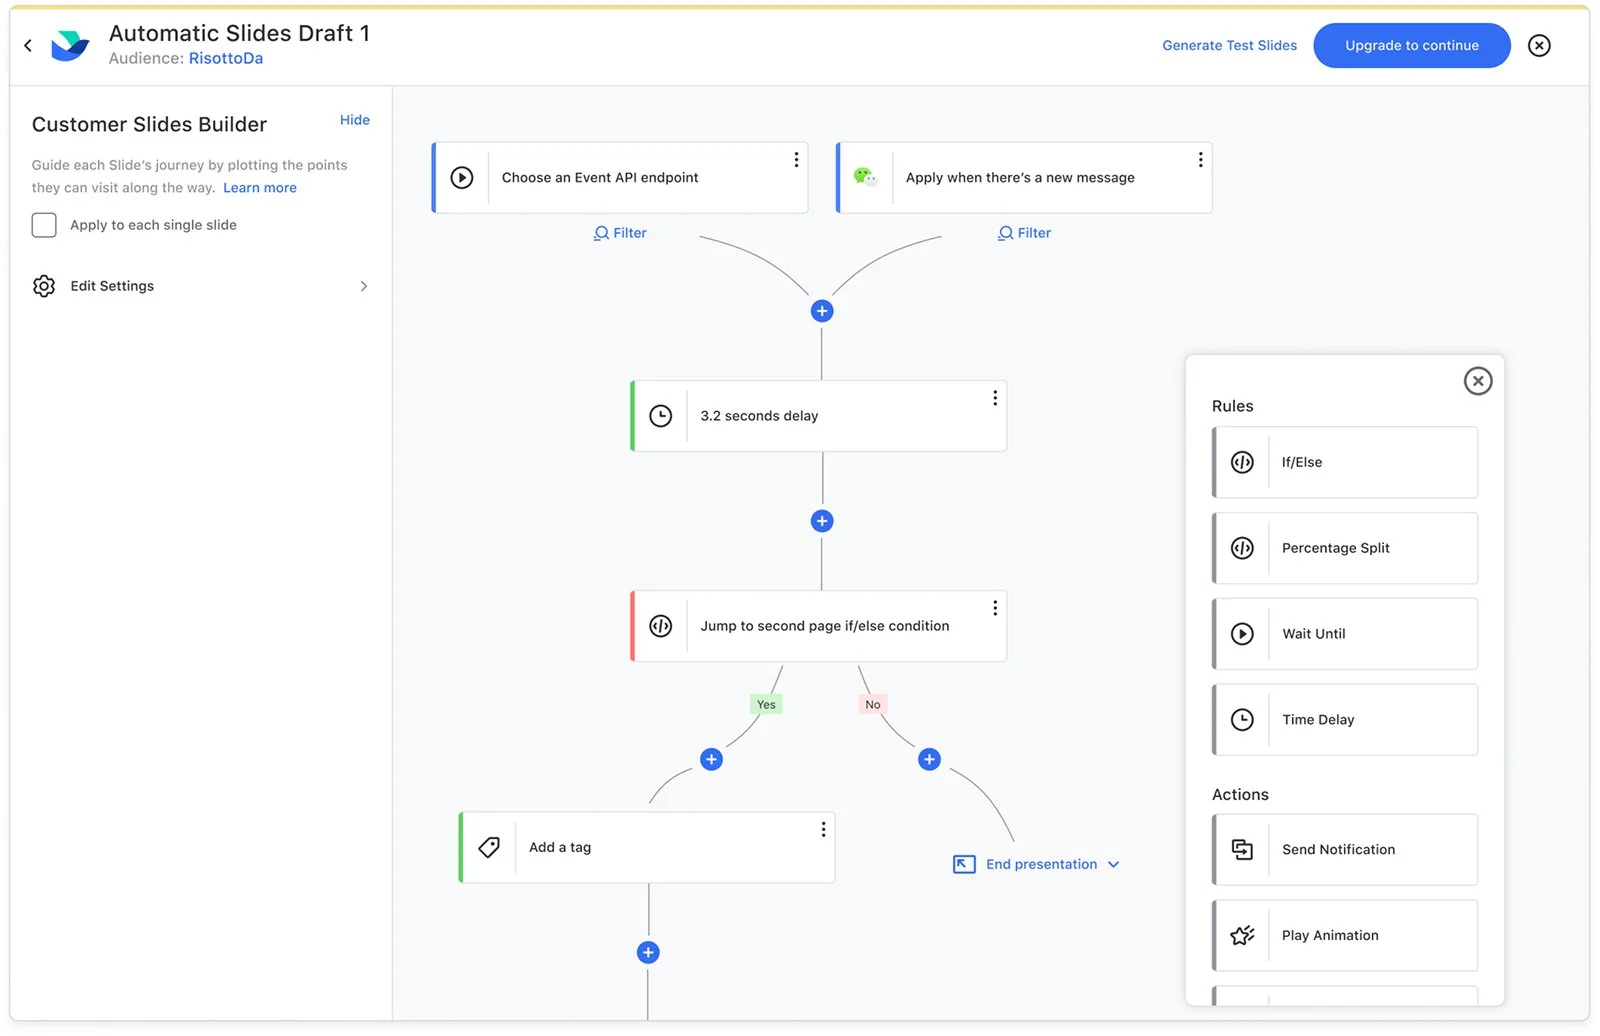Click the Edit Settings gear icon
Viewport: 1600px width, 1036px height.
click(x=44, y=286)
